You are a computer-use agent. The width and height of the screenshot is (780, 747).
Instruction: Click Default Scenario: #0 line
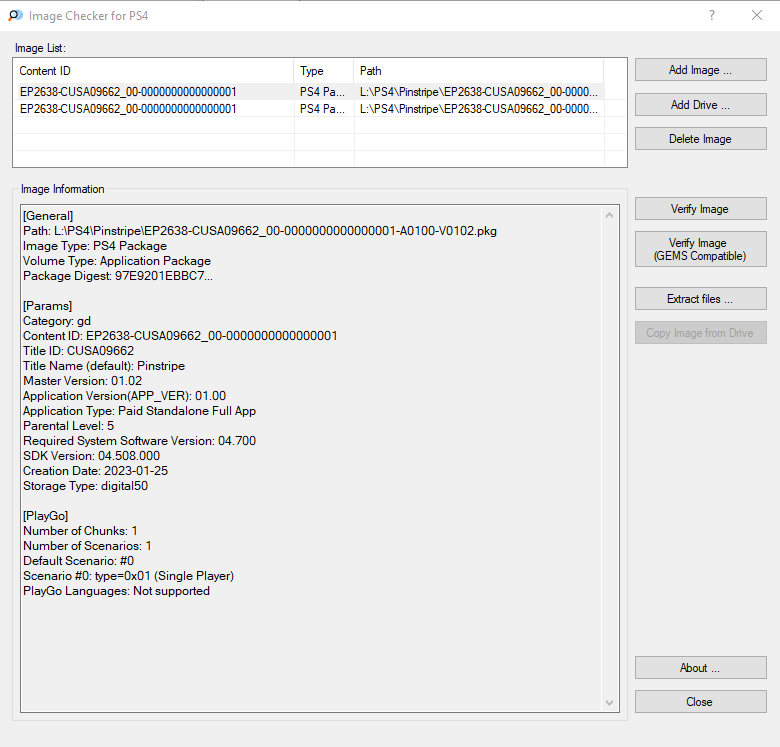[79, 561]
